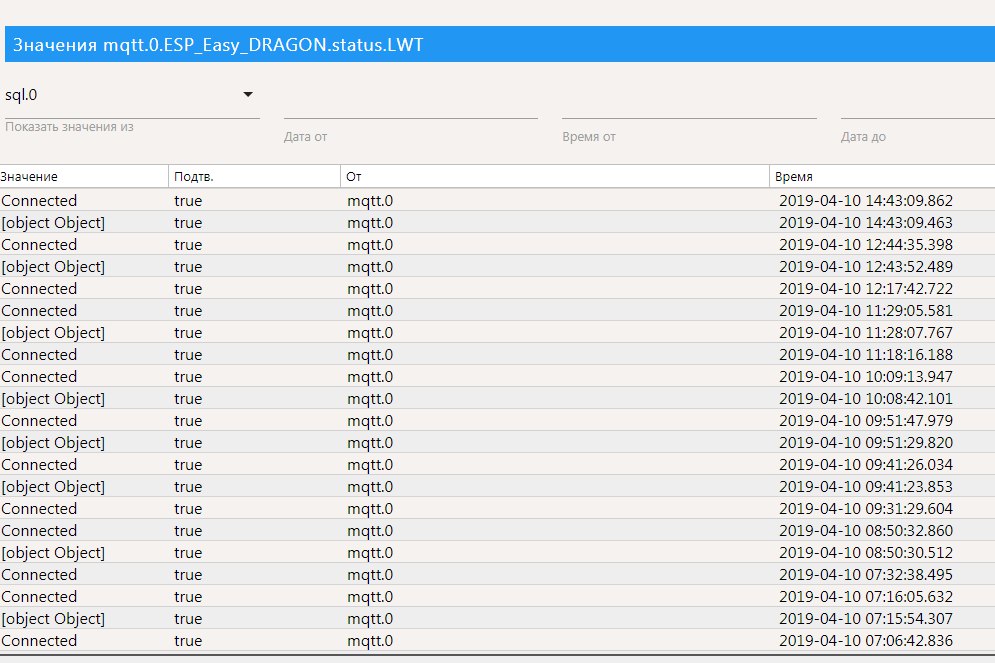The height and width of the screenshot is (663, 995).
Task: Select timestamp 2019-04-10 09:41:26.034
Action: [866, 464]
